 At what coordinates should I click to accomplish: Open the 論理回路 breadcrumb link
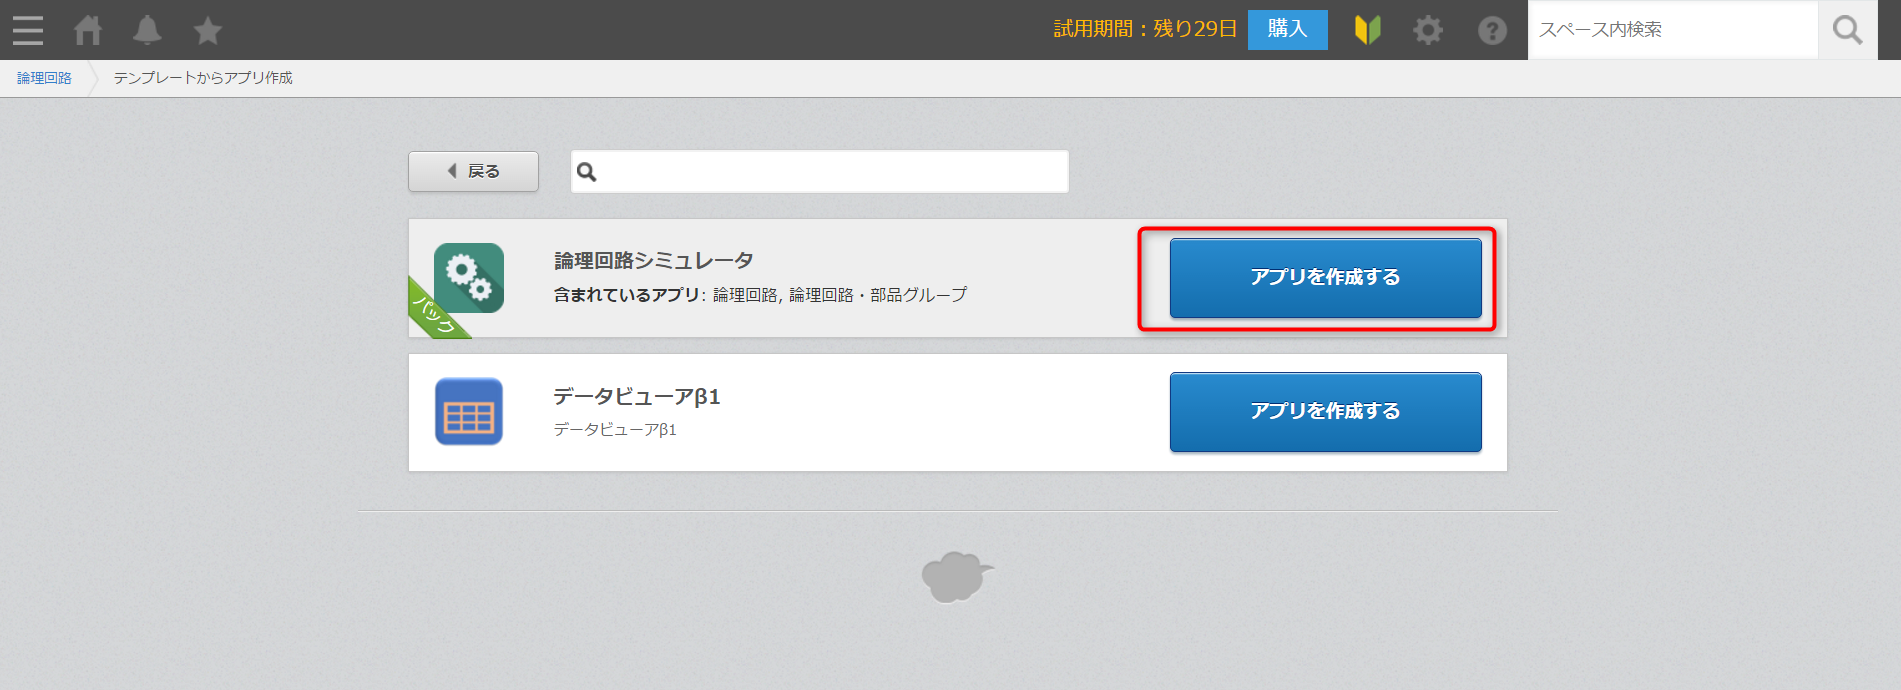(44, 78)
